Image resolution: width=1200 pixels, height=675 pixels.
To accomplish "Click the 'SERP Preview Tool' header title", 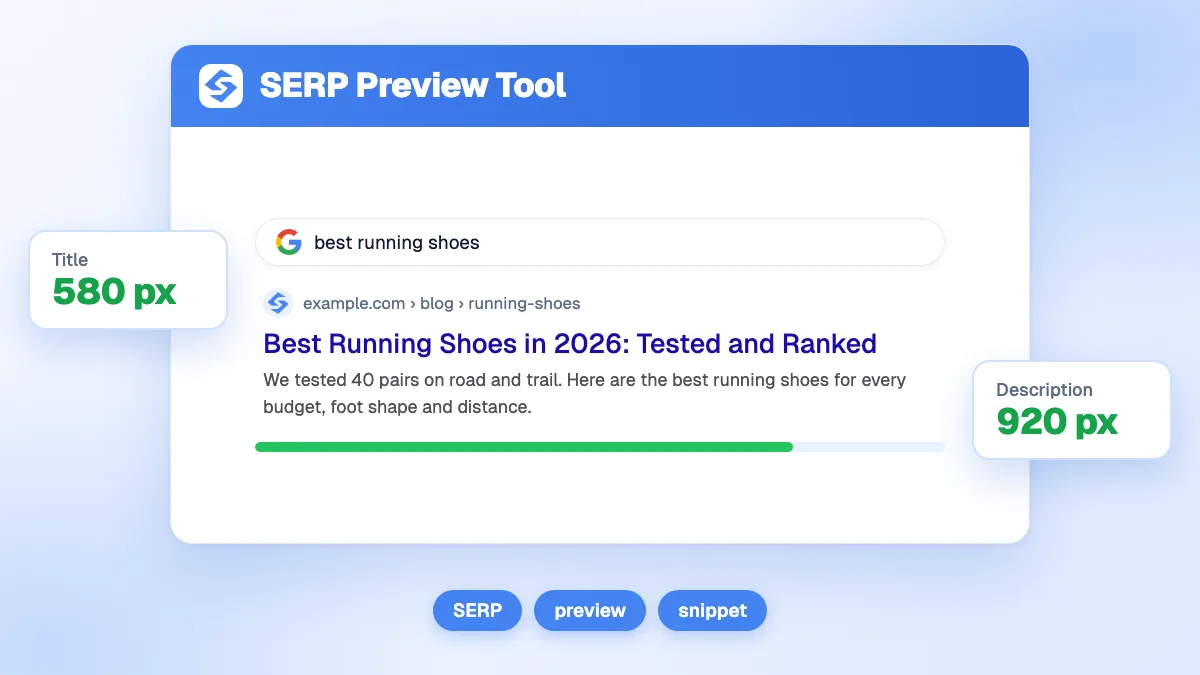I will point(413,86).
